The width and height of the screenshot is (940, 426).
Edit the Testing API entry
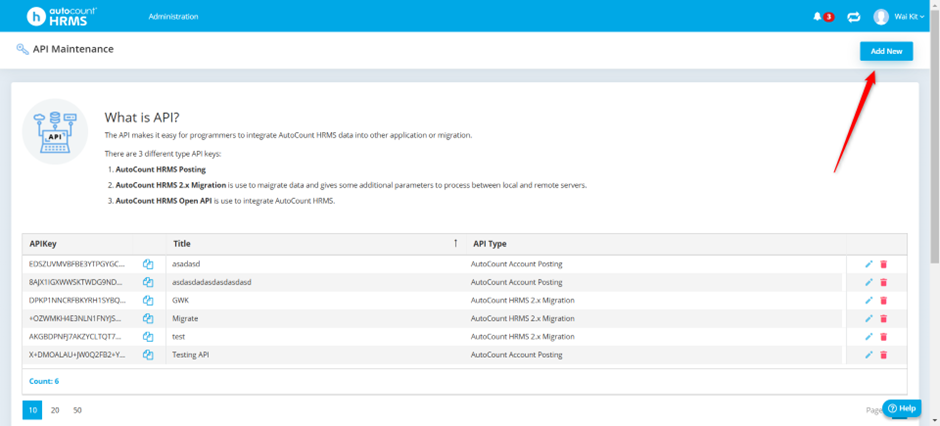click(869, 355)
